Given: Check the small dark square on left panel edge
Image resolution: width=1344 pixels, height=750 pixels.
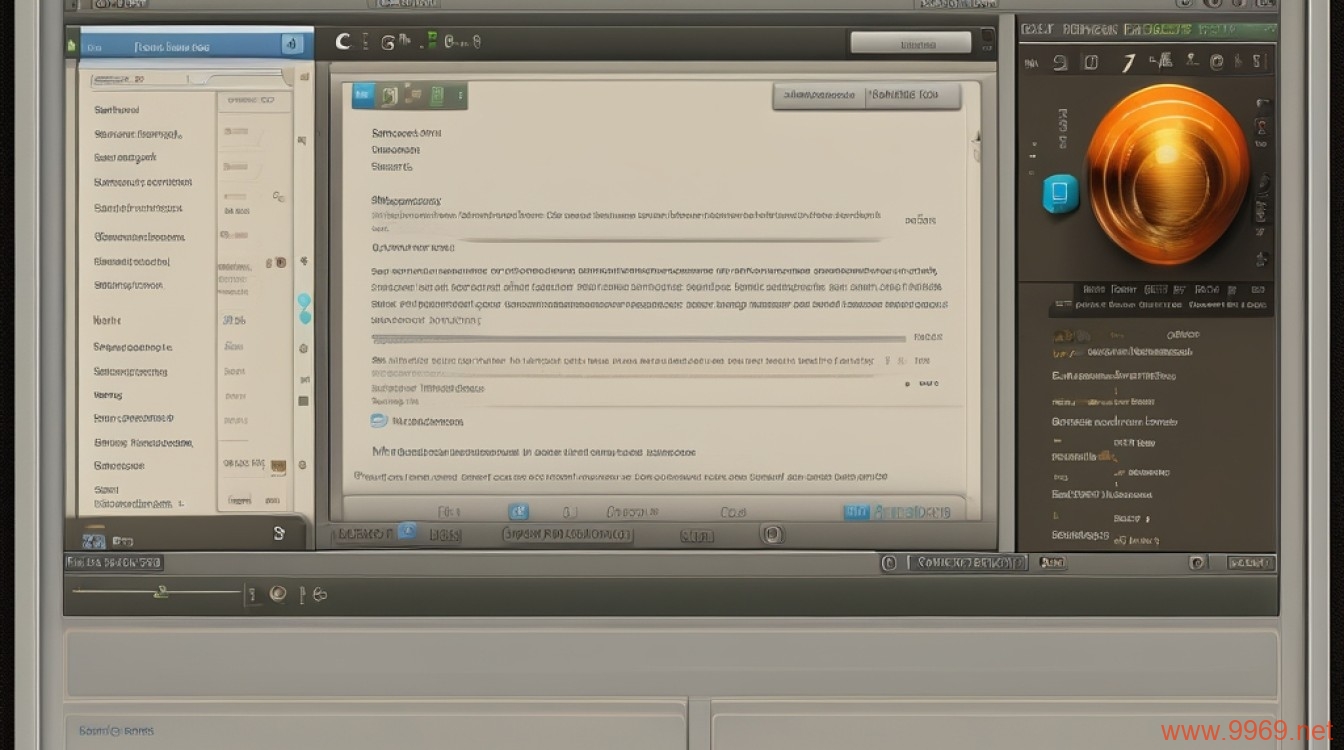Looking at the screenshot, I should (303, 401).
